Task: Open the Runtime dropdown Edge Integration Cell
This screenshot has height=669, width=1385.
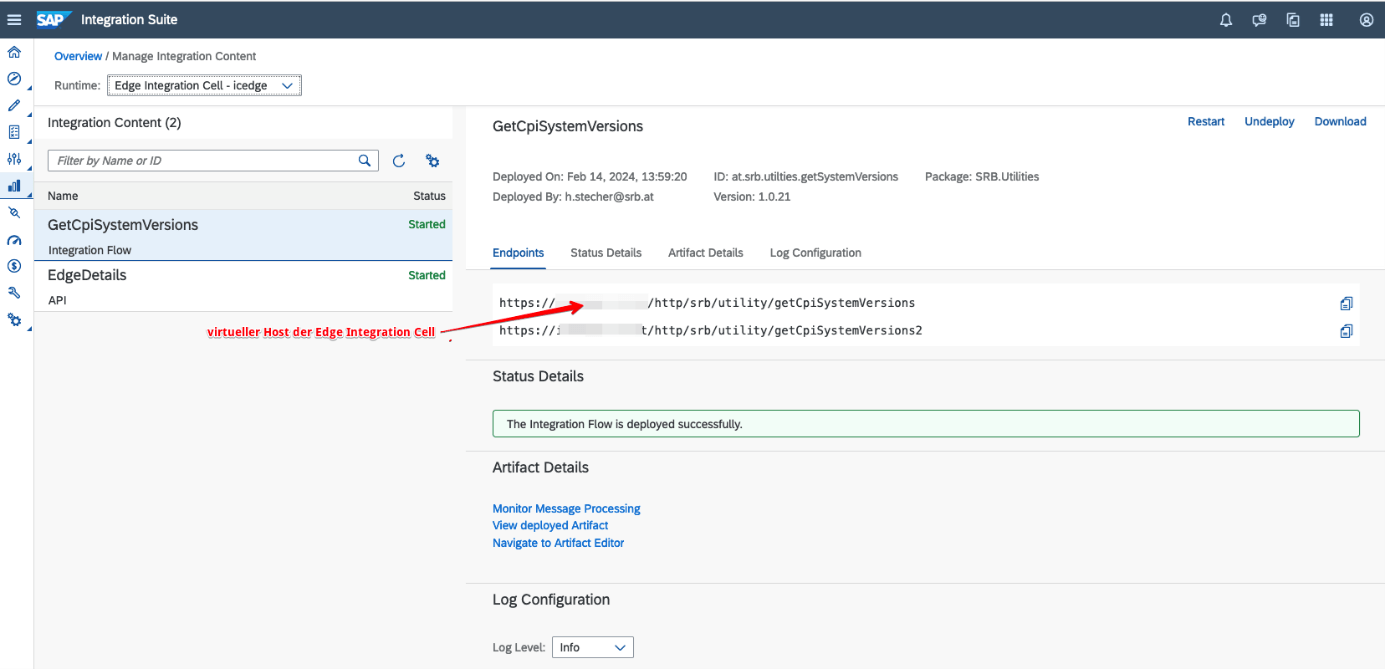Action: [x=204, y=86]
